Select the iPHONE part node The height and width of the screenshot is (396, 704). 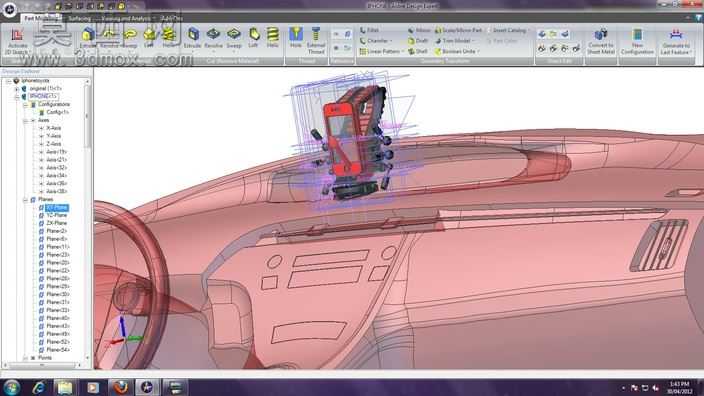click(x=43, y=97)
